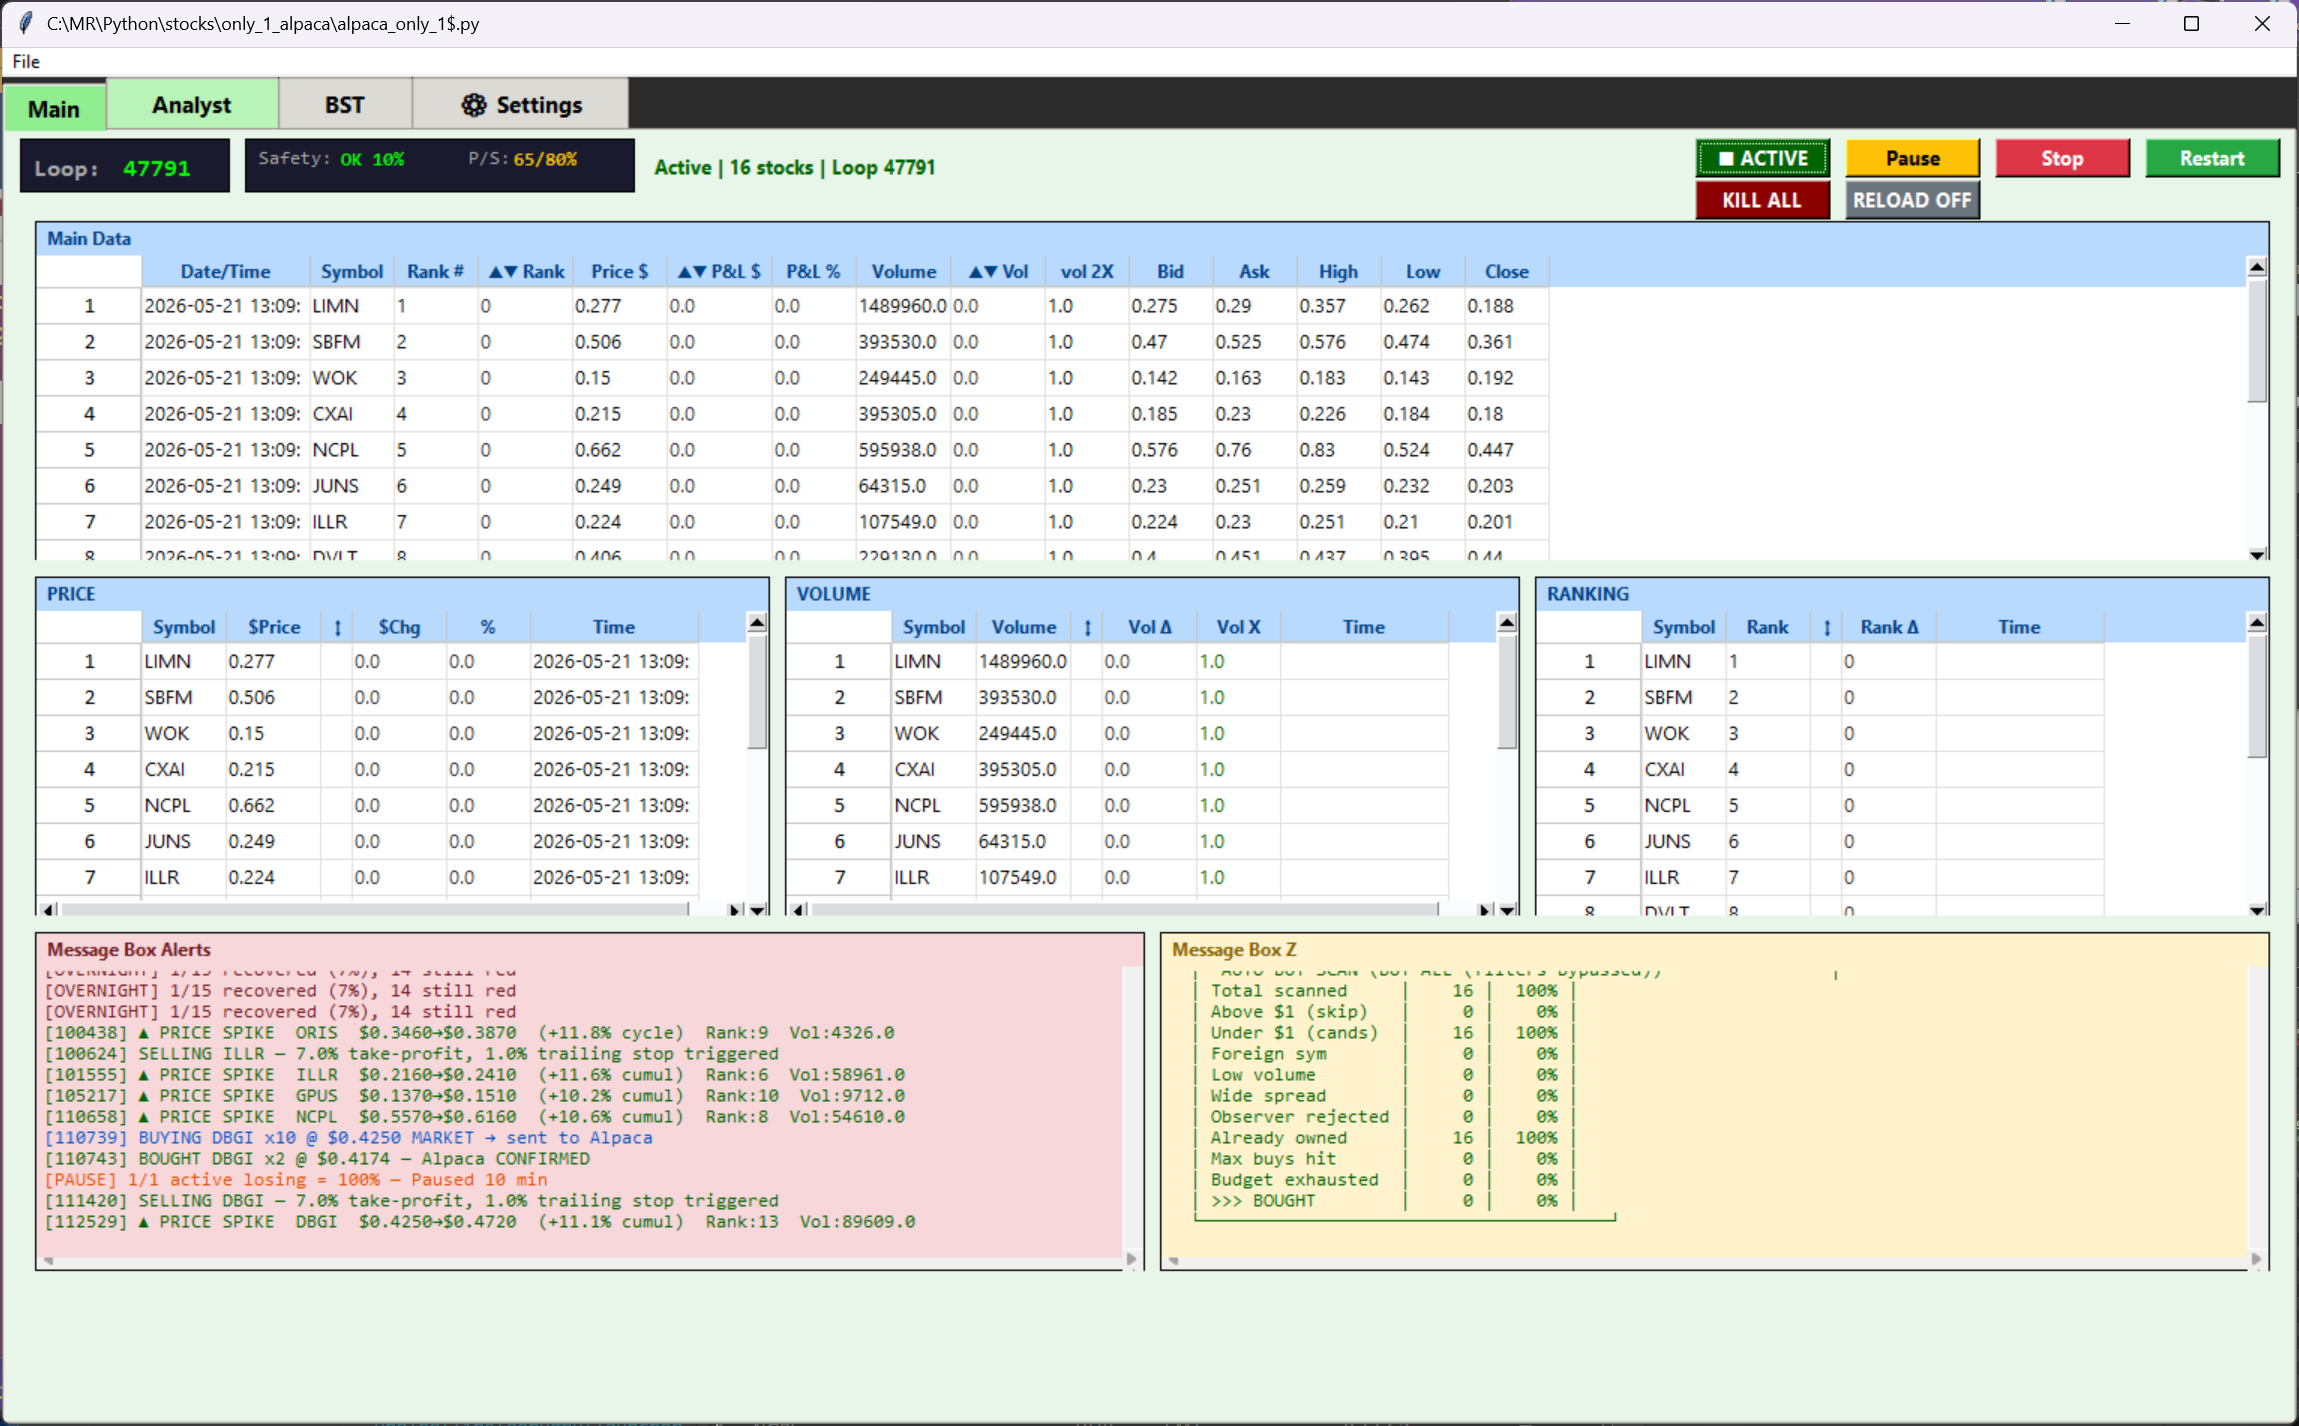This screenshot has width=2299, height=1426.
Task: Click PRICE table horizontal scroll left arrow
Action: click(x=48, y=909)
